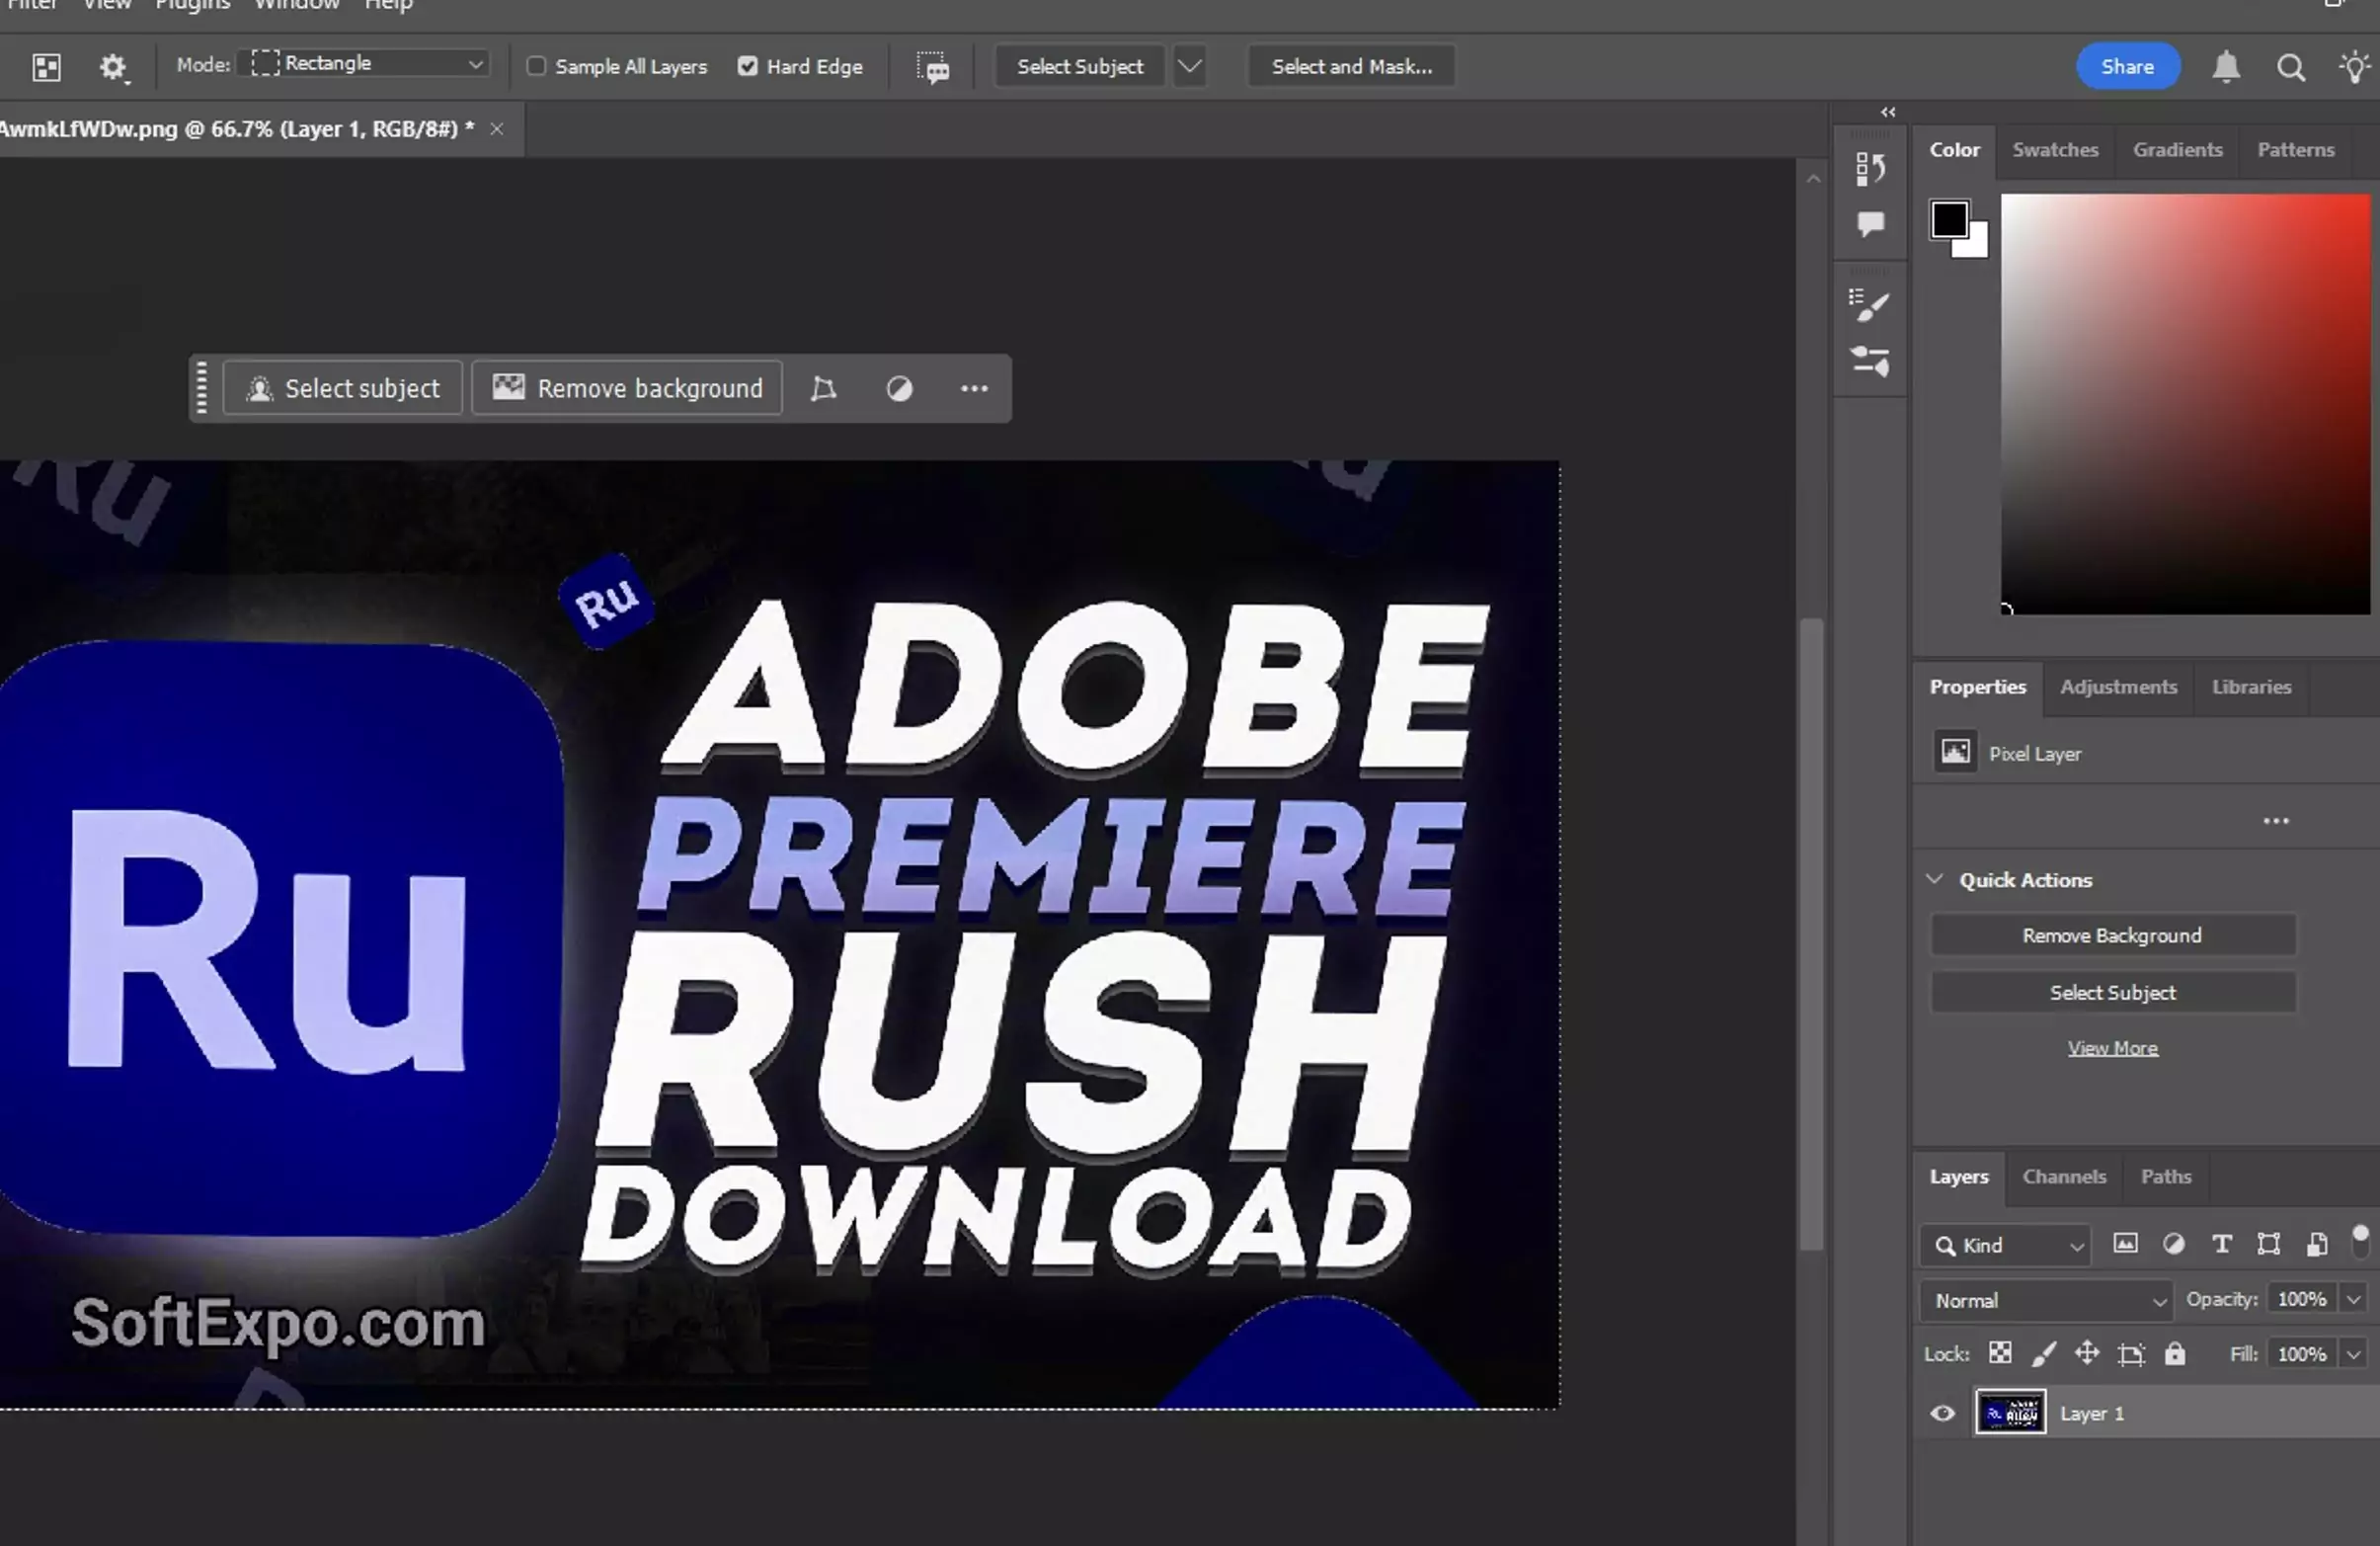Switch to the Swatches tab

[2055, 149]
